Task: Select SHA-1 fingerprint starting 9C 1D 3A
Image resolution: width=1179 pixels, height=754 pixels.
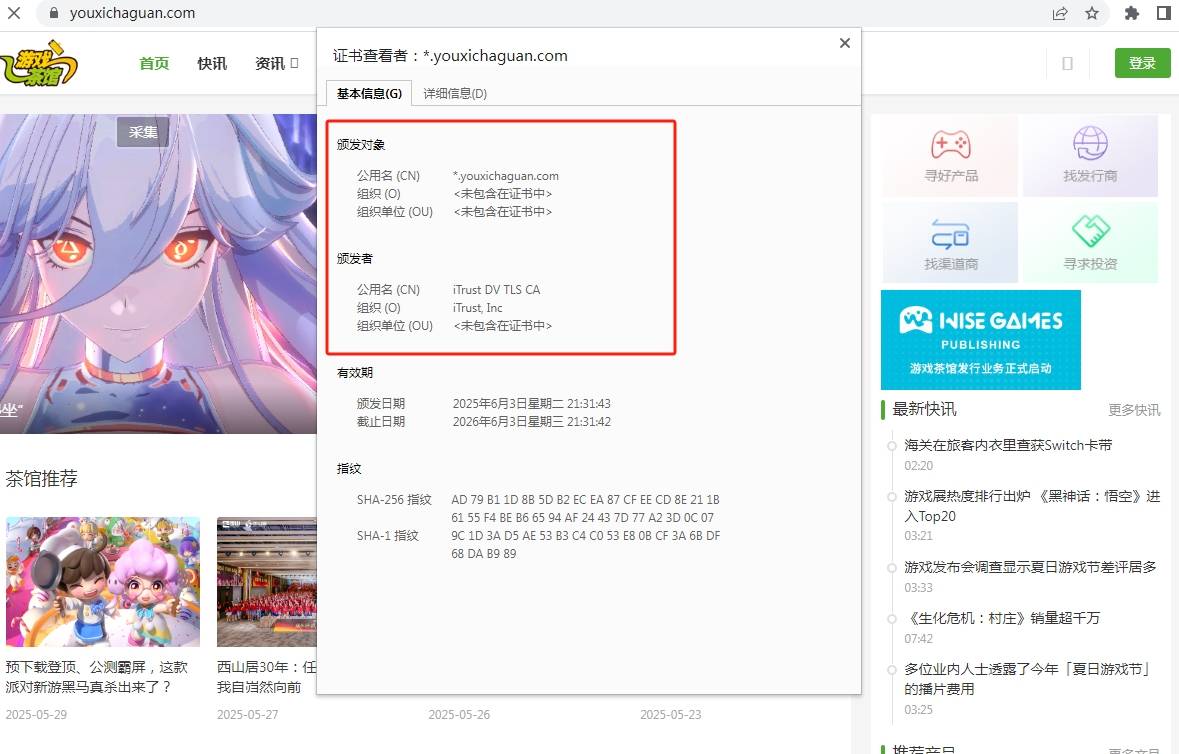Action: pyautogui.click(x=586, y=544)
